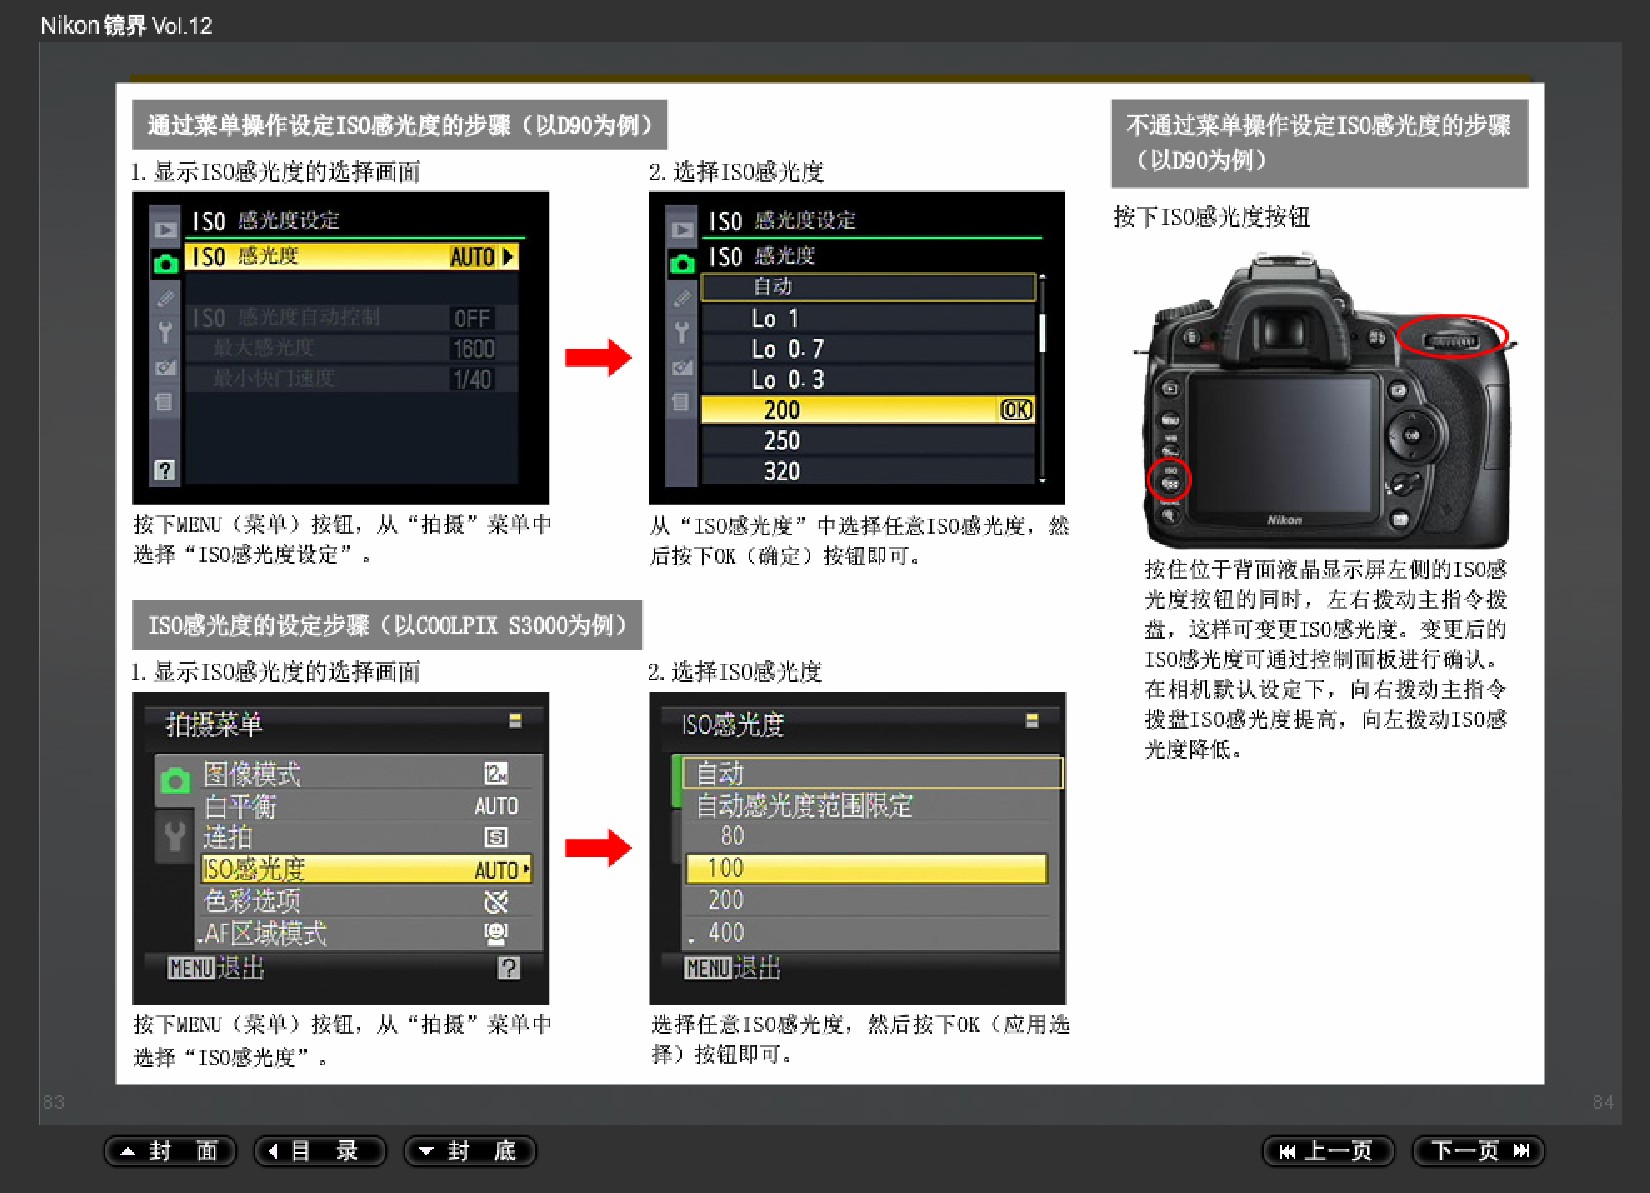This screenshot has height=1193, width=1650.
Task: Click heading 通过菜单操作设定ISO感光度的步骤
Action: coord(400,125)
